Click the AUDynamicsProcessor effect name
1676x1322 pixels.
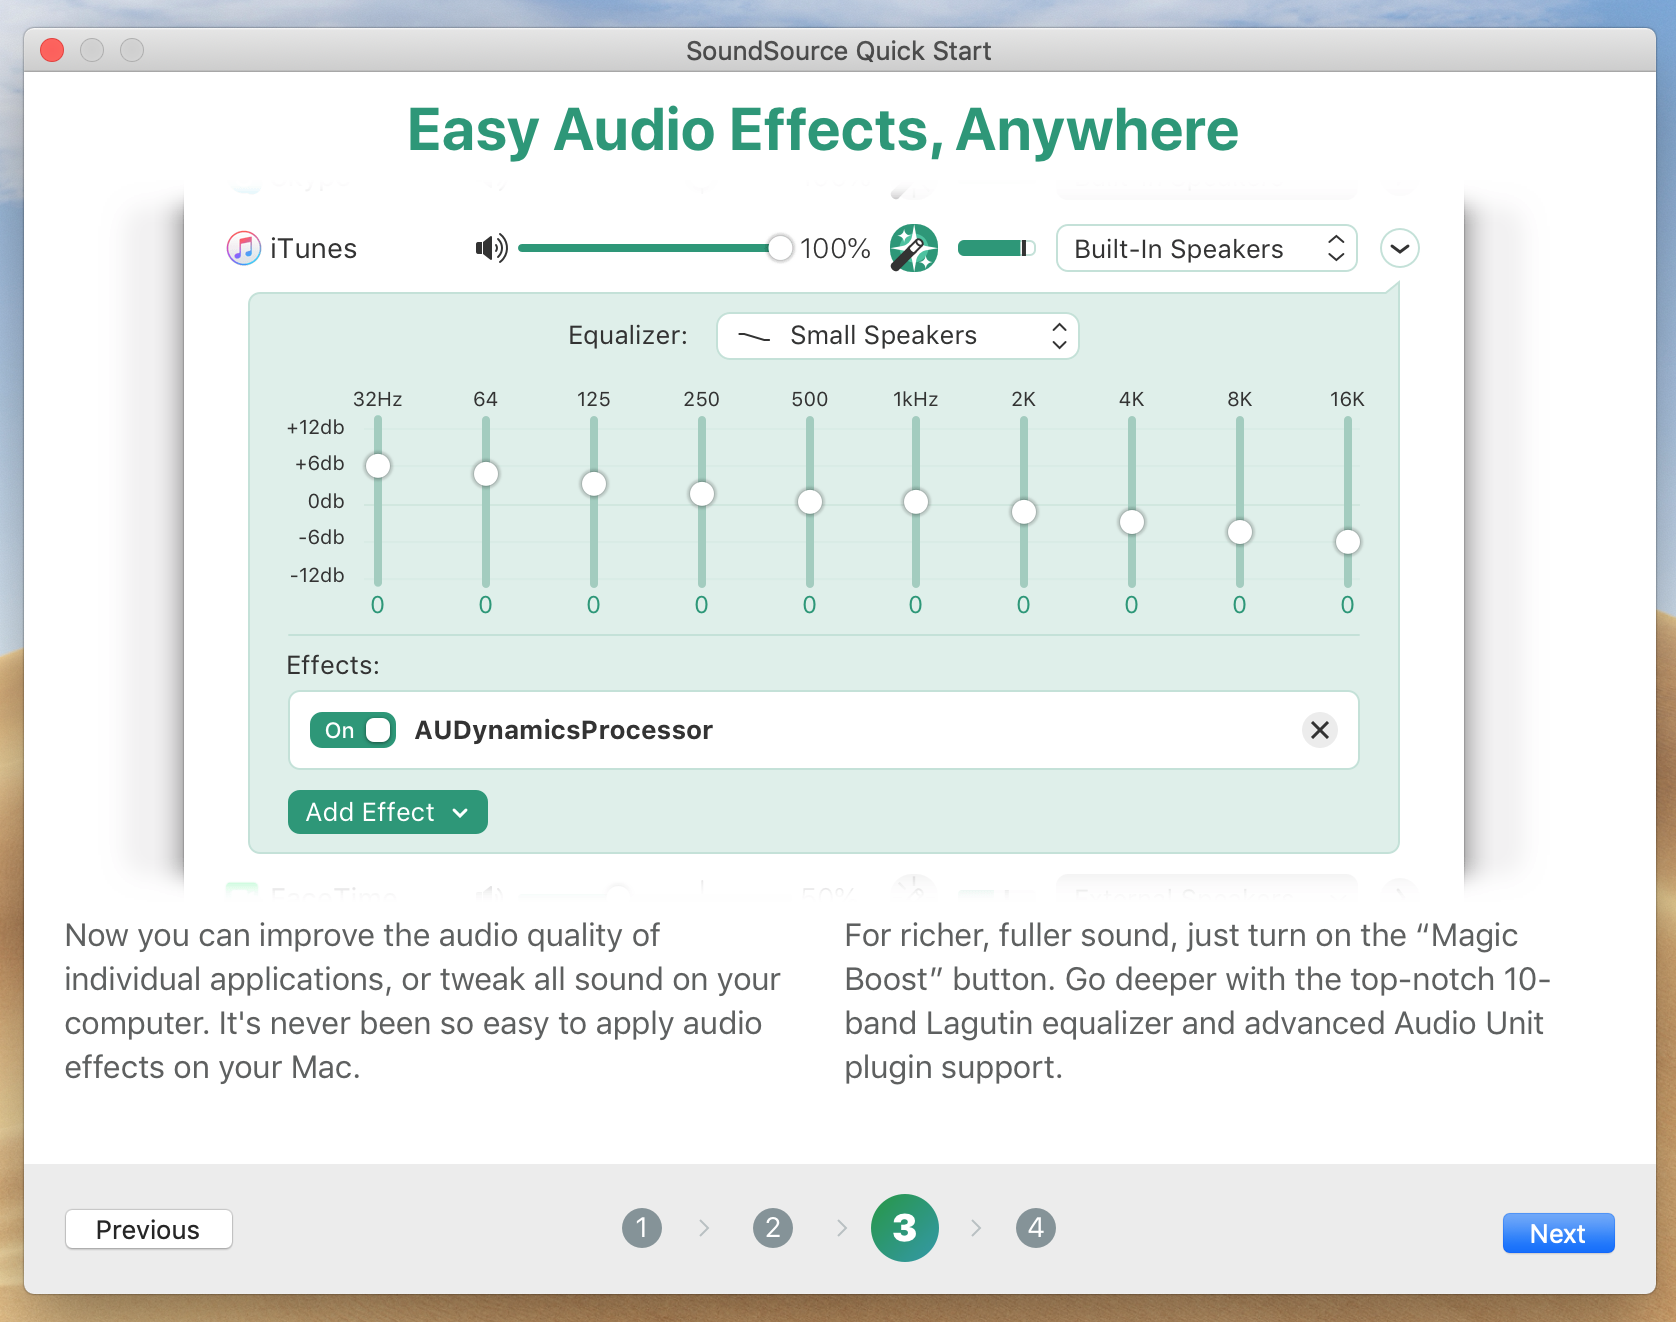tap(564, 730)
